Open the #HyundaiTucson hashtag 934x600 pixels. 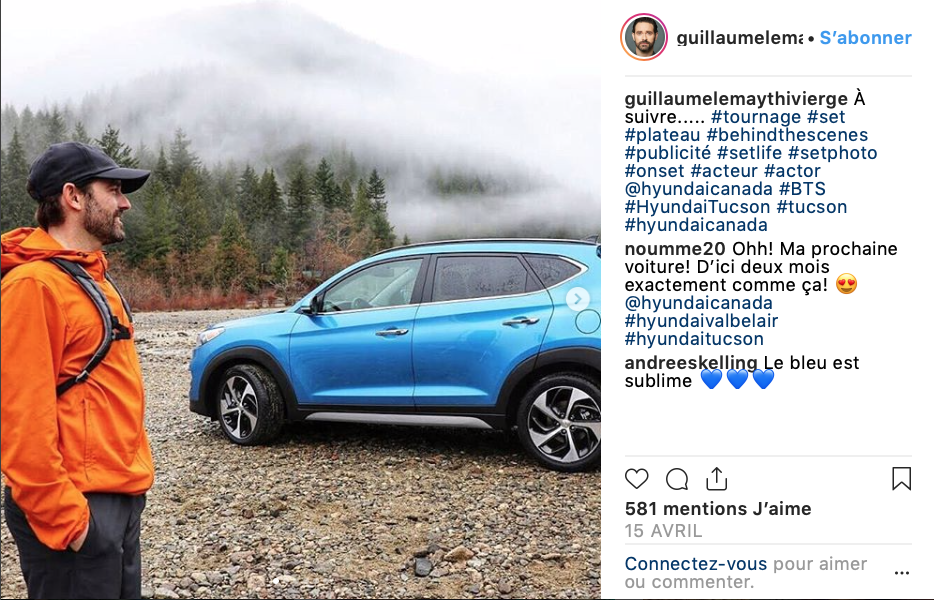[698, 207]
